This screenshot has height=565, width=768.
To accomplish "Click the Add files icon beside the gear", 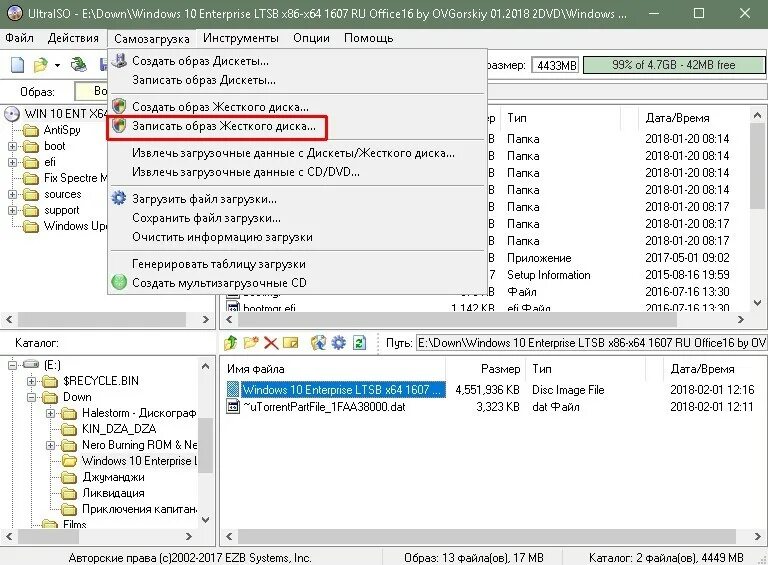I will pyautogui.click(x=318, y=343).
